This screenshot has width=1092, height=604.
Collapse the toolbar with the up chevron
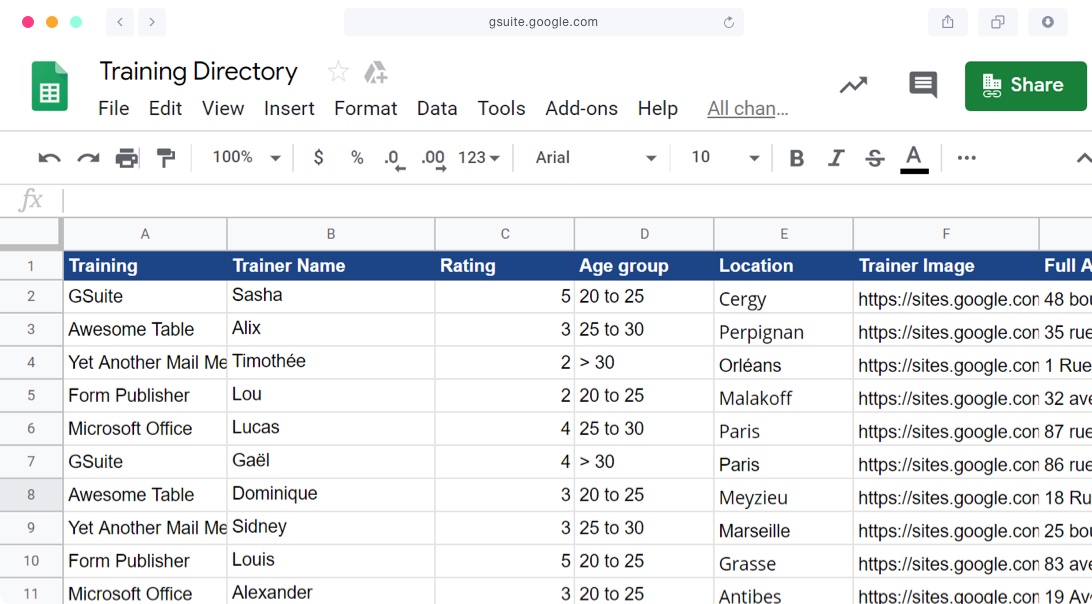click(1084, 158)
